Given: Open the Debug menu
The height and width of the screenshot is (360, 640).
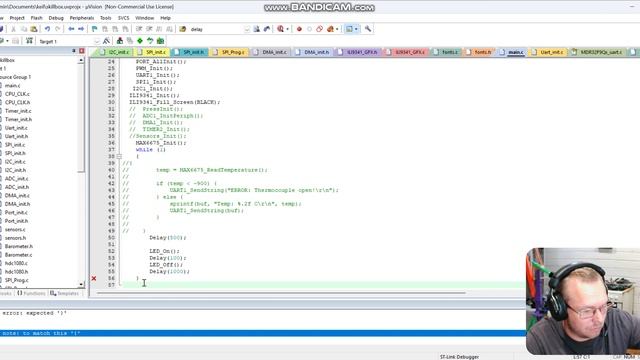Looking at the screenshot, I should coord(56,18).
